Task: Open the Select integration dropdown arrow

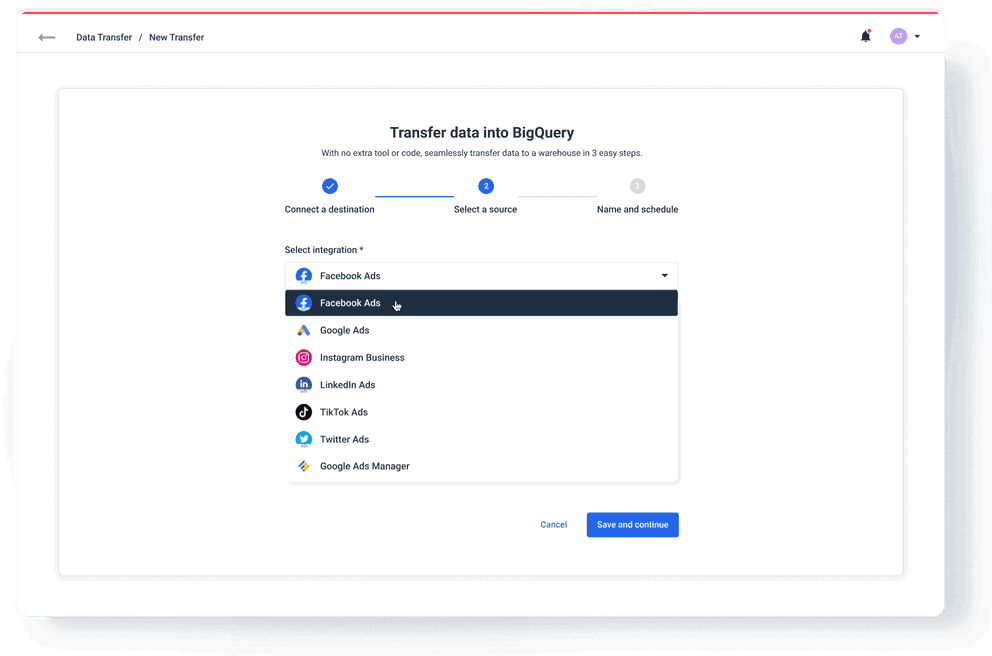Action: click(663, 275)
